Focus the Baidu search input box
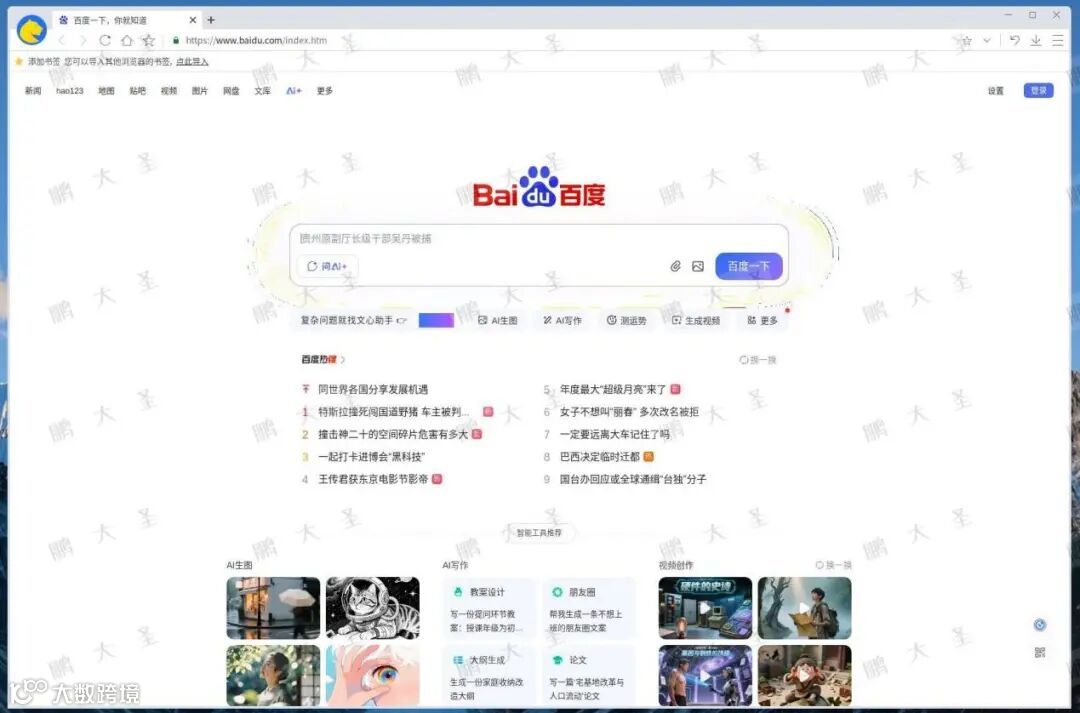Image resolution: width=1080 pixels, height=713 pixels. coord(539,238)
